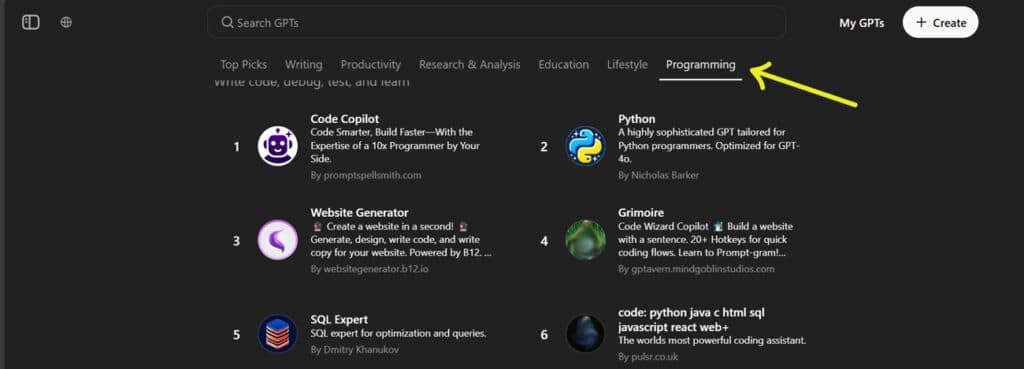Select the Programming tab
The image size is (1024, 369).
pos(701,65)
